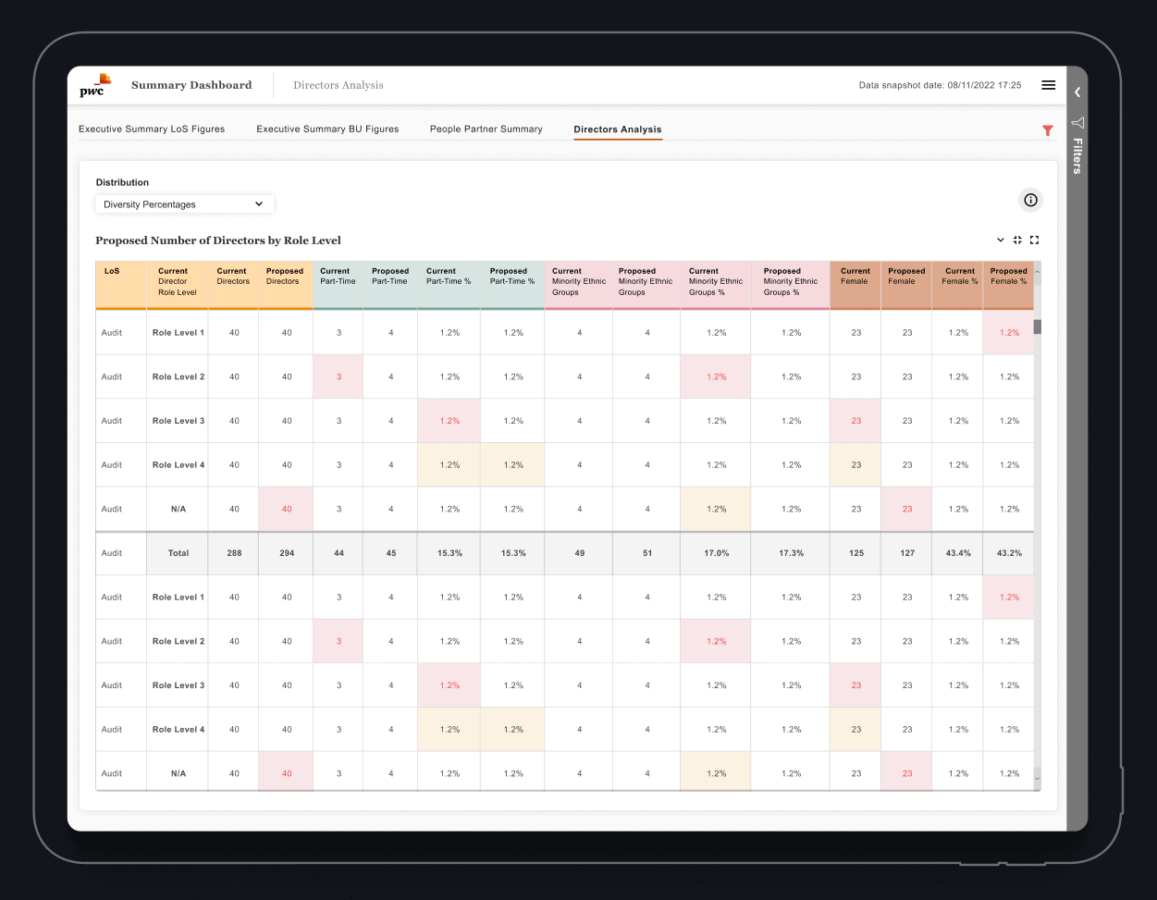Click the red filter funnel icon
The width and height of the screenshot is (1157, 900).
[x=1048, y=130]
